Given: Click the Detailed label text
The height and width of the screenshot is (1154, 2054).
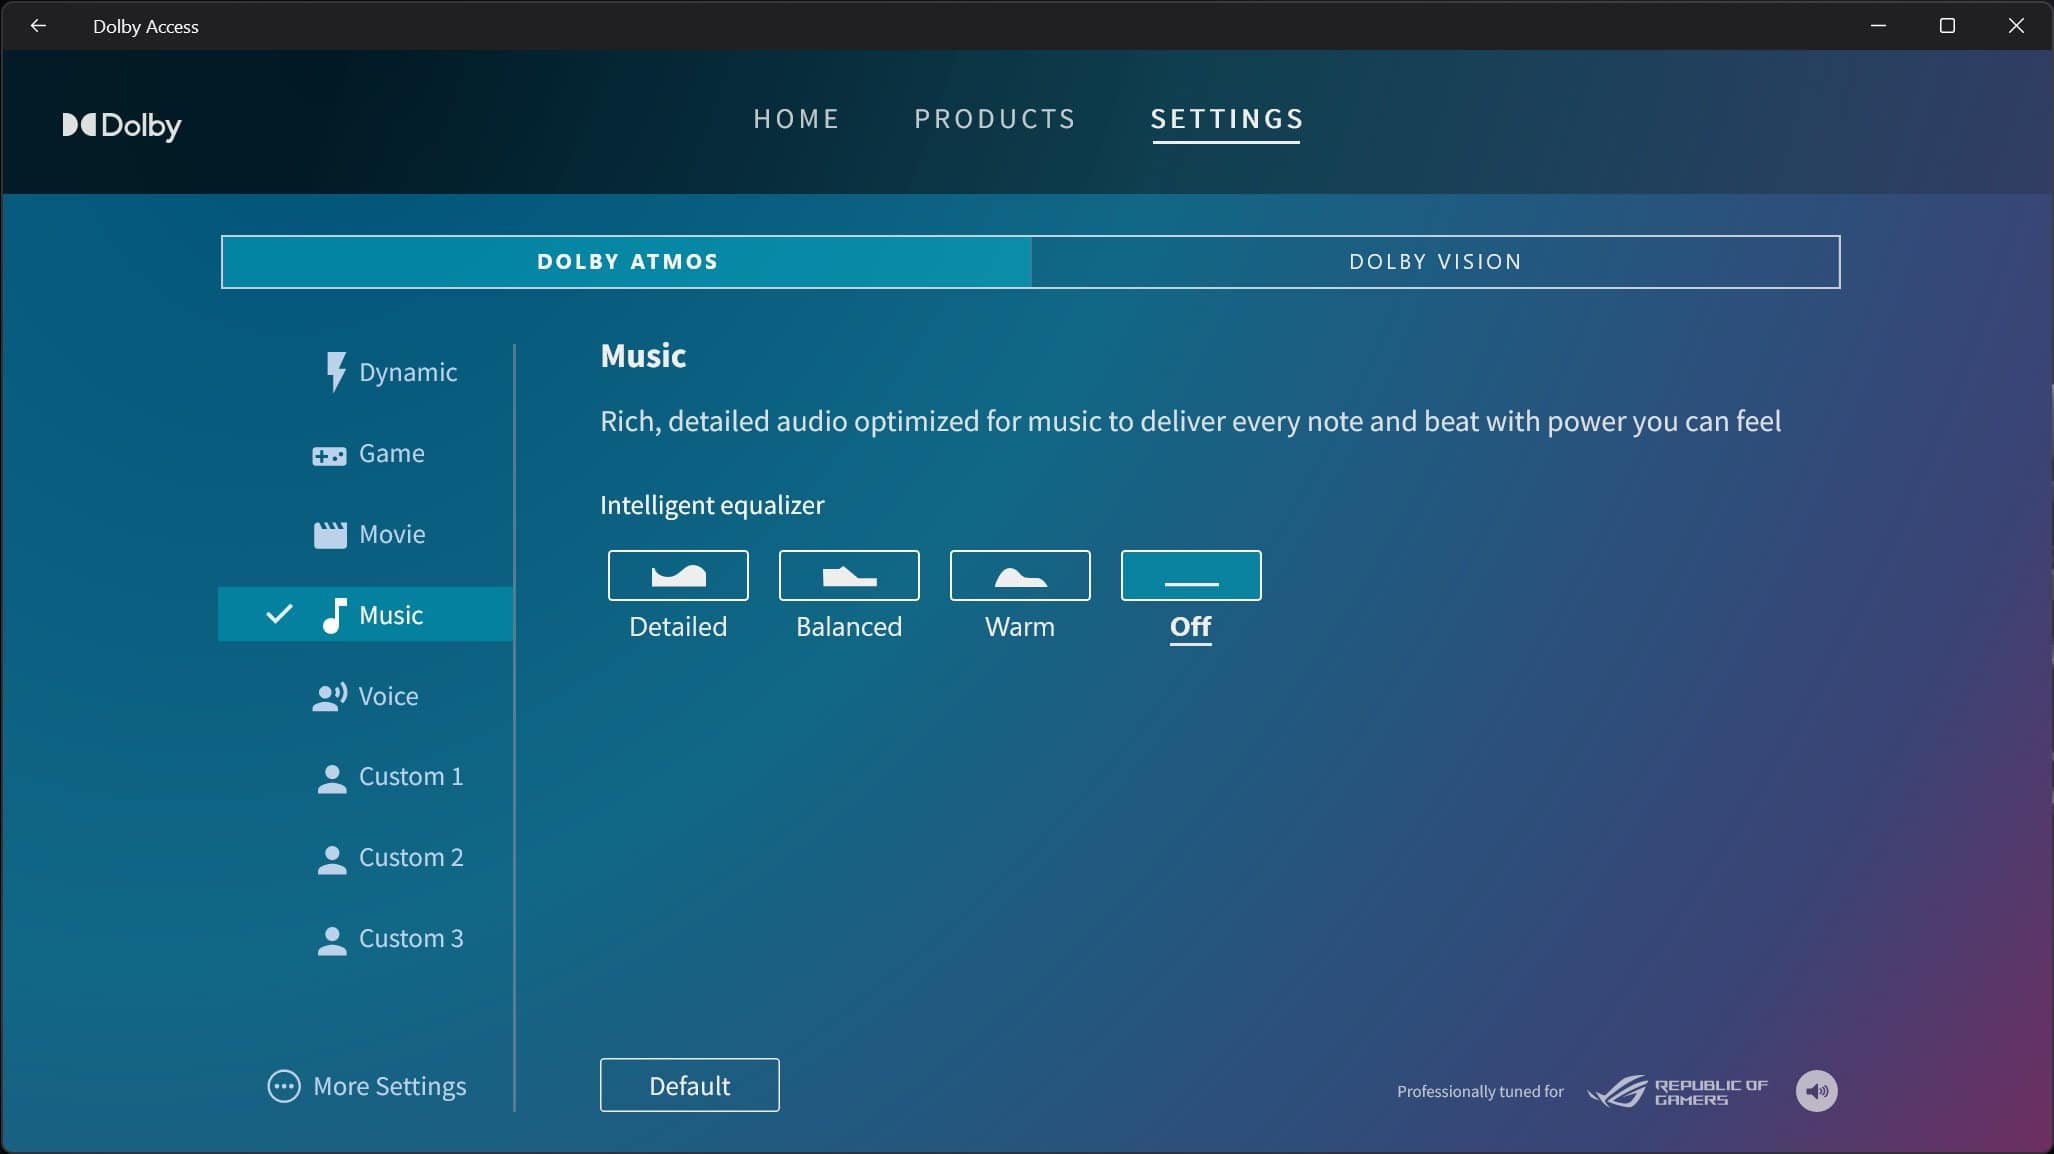Looking at the screenshot, I should pyautogui.click(x=678, y=627).
